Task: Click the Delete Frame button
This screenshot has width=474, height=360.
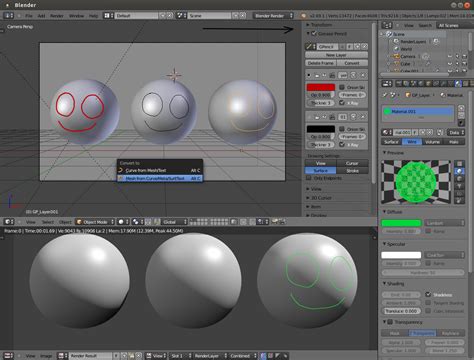Action: click(321, 63)
